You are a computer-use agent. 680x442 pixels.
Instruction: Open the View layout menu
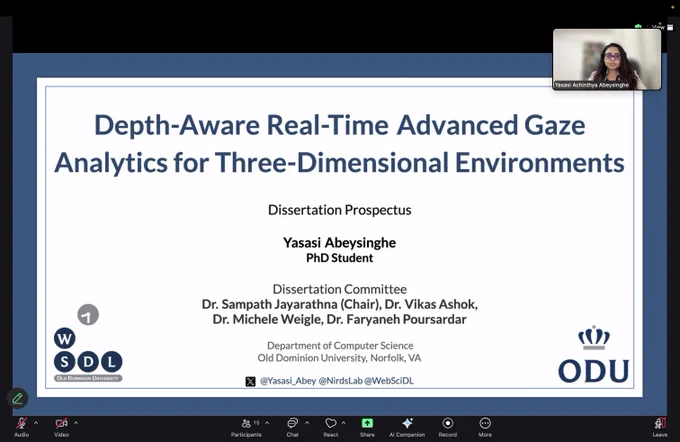(x=661, y=27)
